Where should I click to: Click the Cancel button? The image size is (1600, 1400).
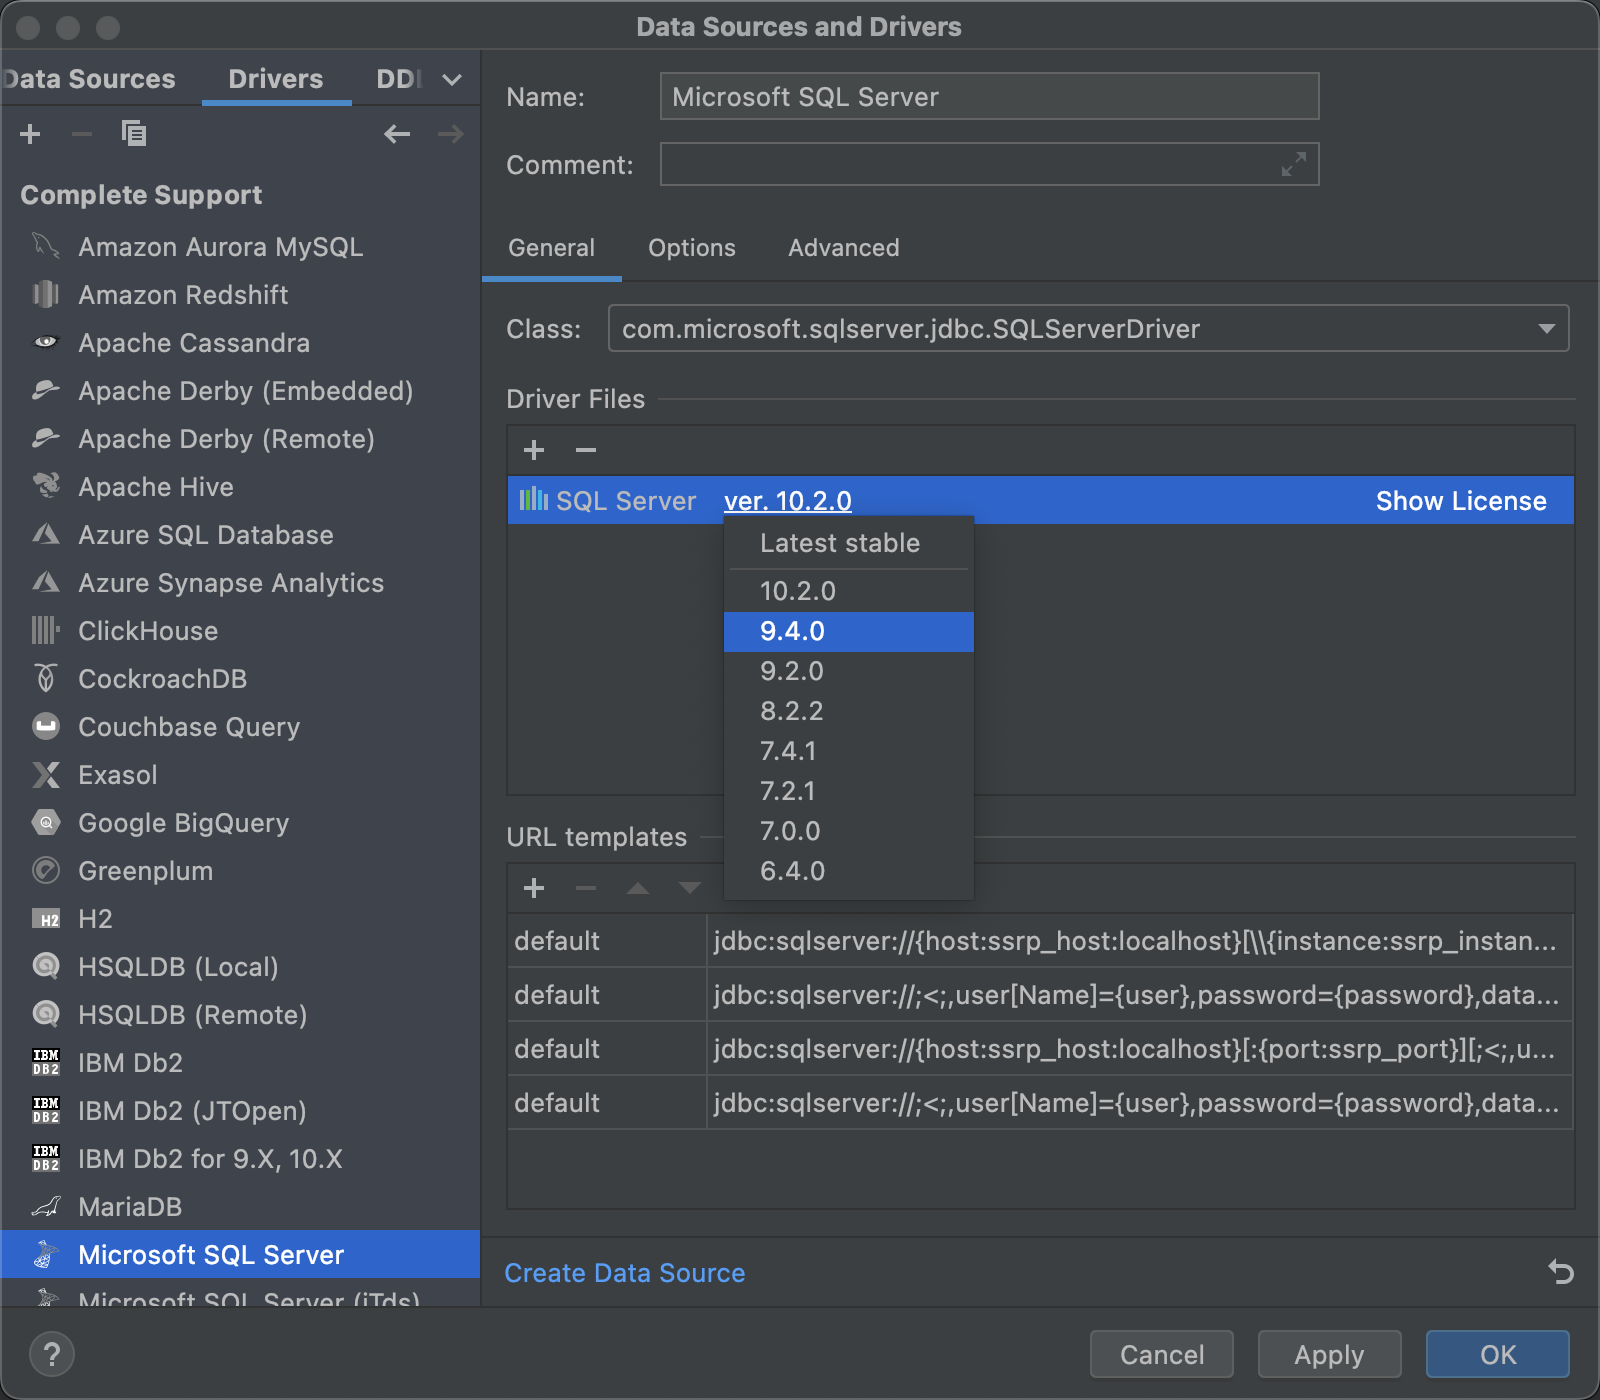[1162, 1354]
